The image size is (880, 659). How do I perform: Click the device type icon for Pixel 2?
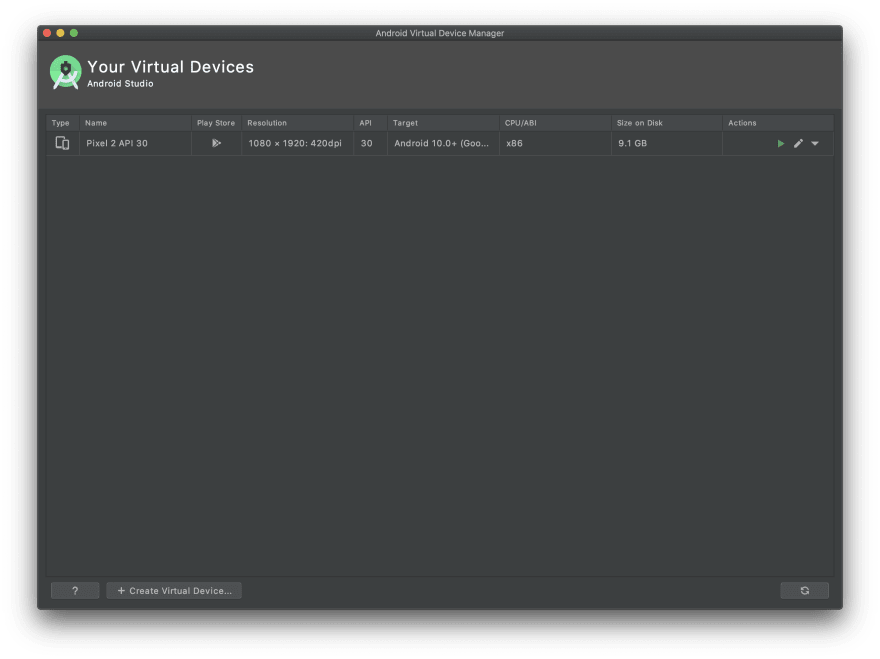pyautogui.click(x=62, y=143)
